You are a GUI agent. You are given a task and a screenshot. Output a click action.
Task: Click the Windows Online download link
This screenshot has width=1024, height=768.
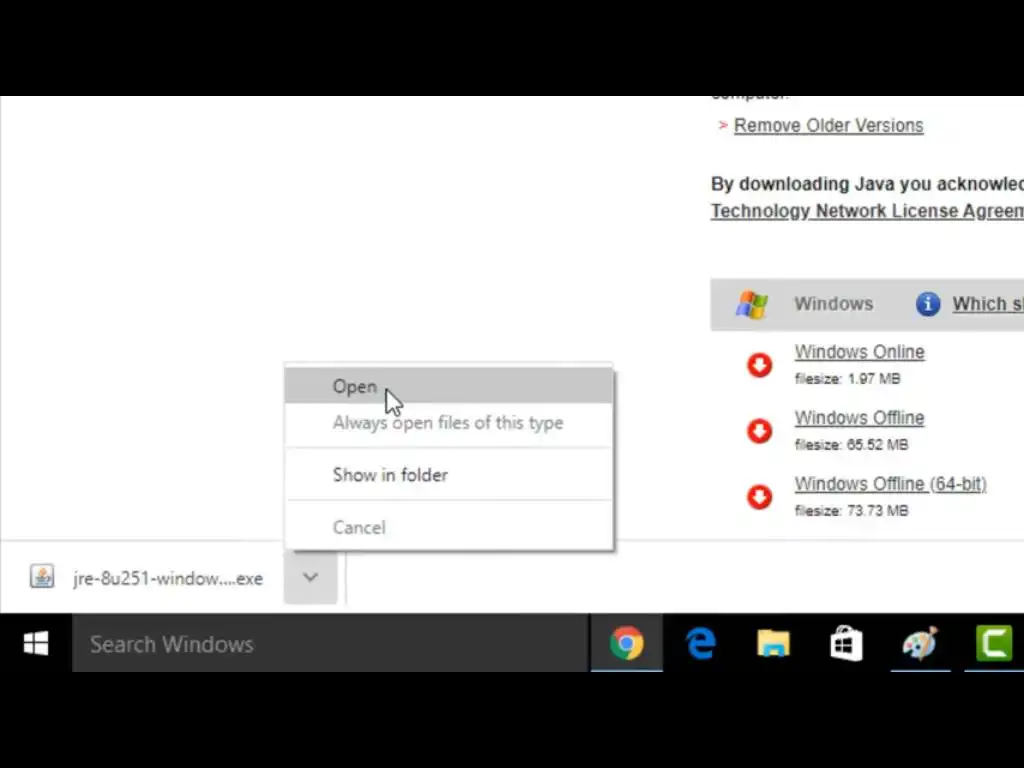coord(859,352)
